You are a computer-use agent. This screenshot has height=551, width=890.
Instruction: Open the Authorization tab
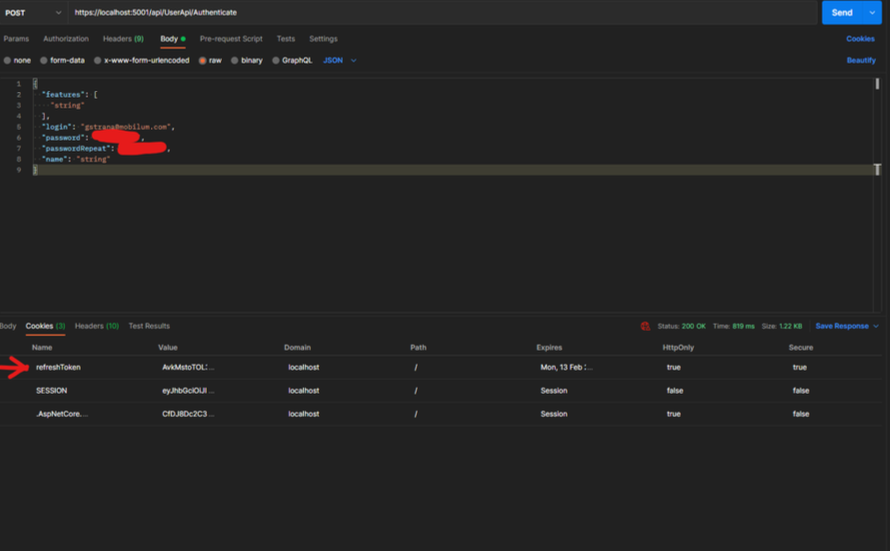(x=66, y=39)
